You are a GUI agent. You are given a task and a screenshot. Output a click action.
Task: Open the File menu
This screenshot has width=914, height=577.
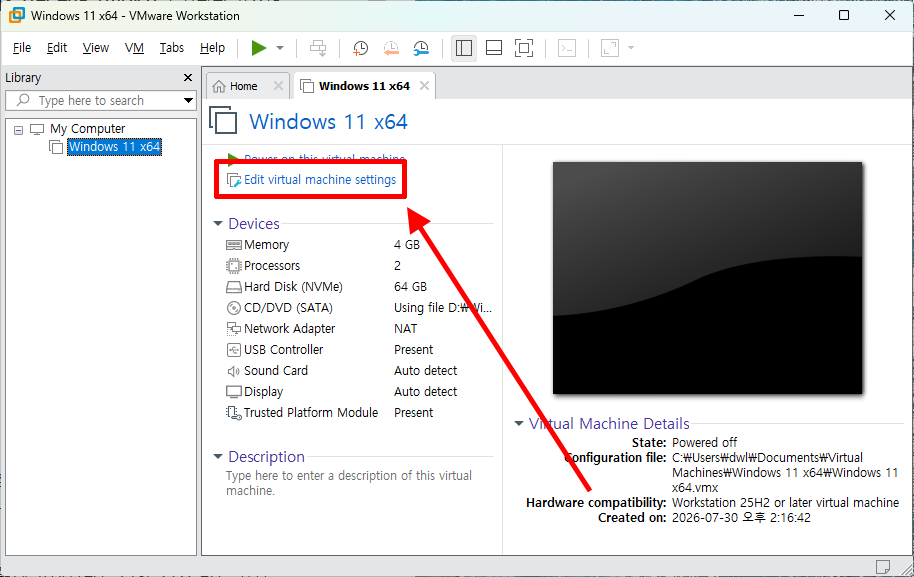(x=22, y=48)
